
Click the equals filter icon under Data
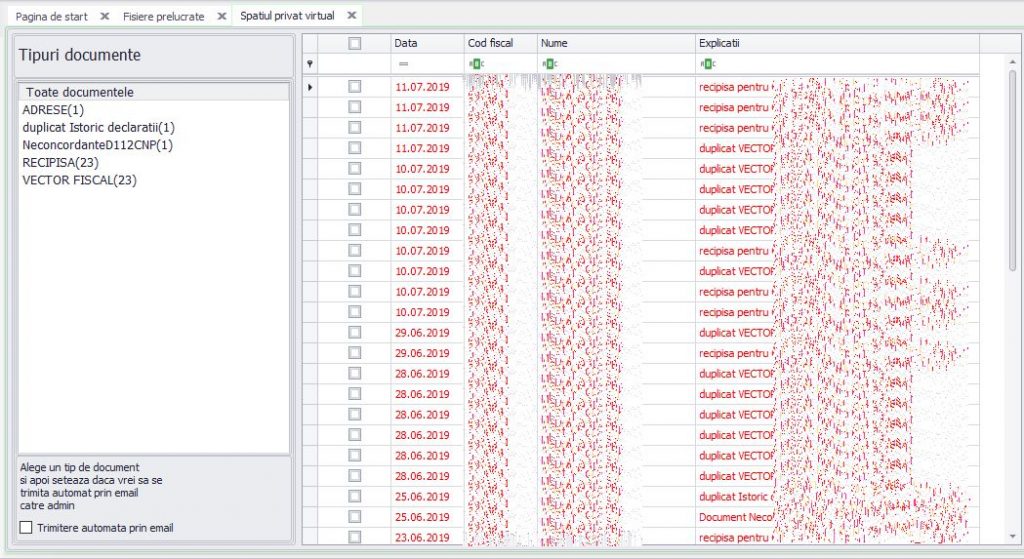point(404,63)
